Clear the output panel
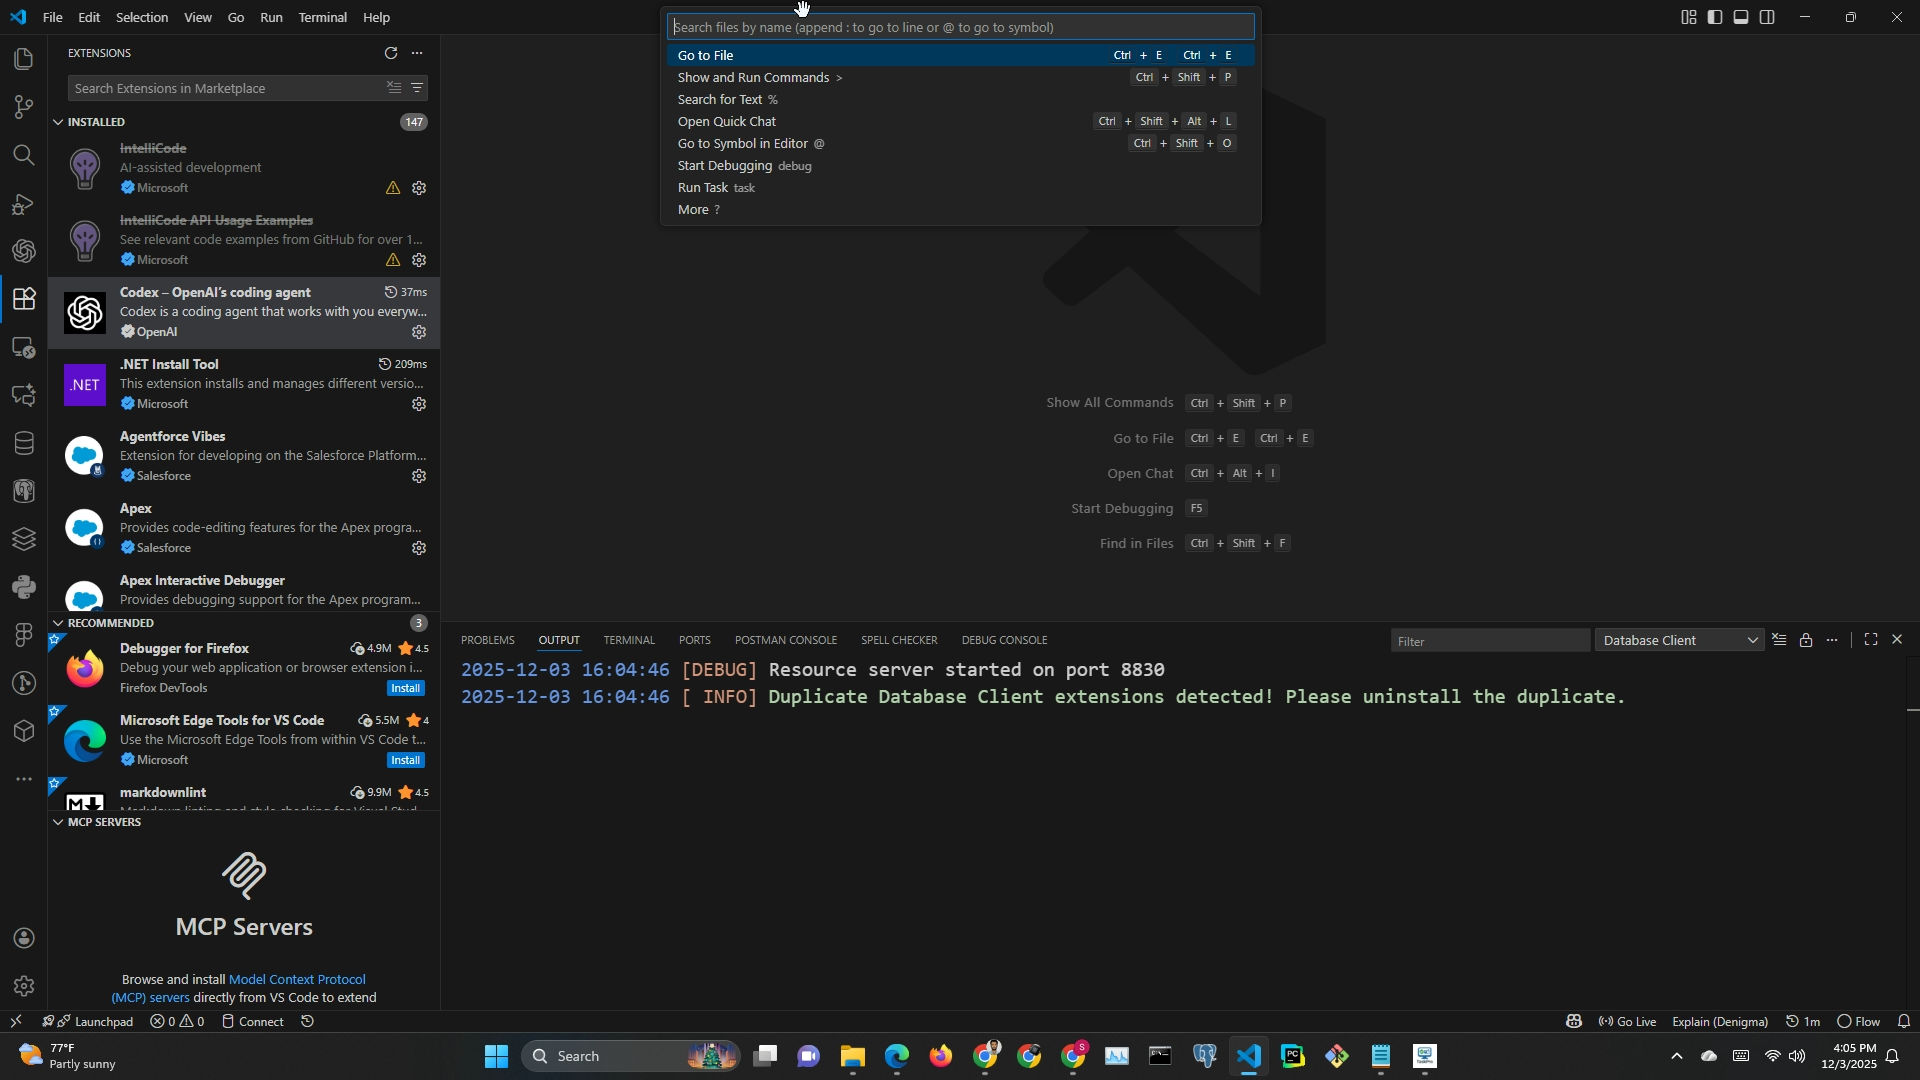This screenshot has width=1920, height=1080. point(1779,640)
